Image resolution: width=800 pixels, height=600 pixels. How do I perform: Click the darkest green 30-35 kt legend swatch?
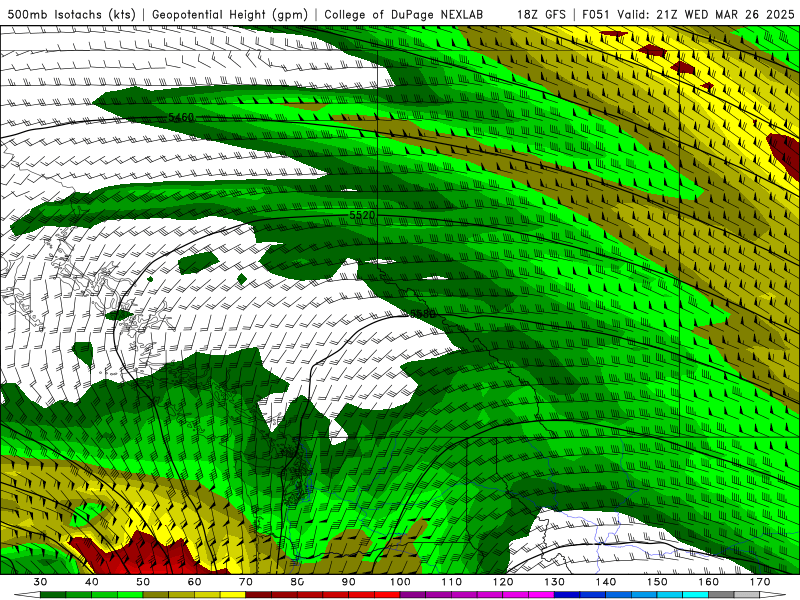[x=53, y=595]
